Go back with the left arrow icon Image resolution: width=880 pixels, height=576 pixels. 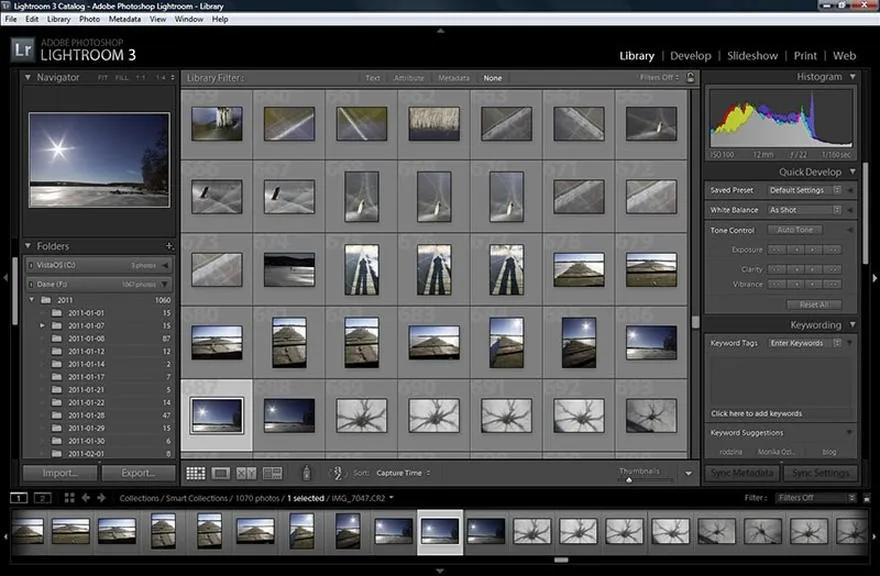point(85,497)
